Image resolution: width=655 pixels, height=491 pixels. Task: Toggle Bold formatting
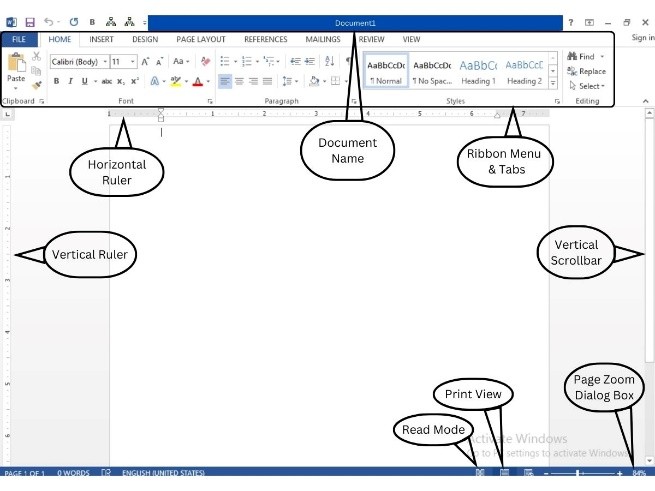click(x=57, y=81)
